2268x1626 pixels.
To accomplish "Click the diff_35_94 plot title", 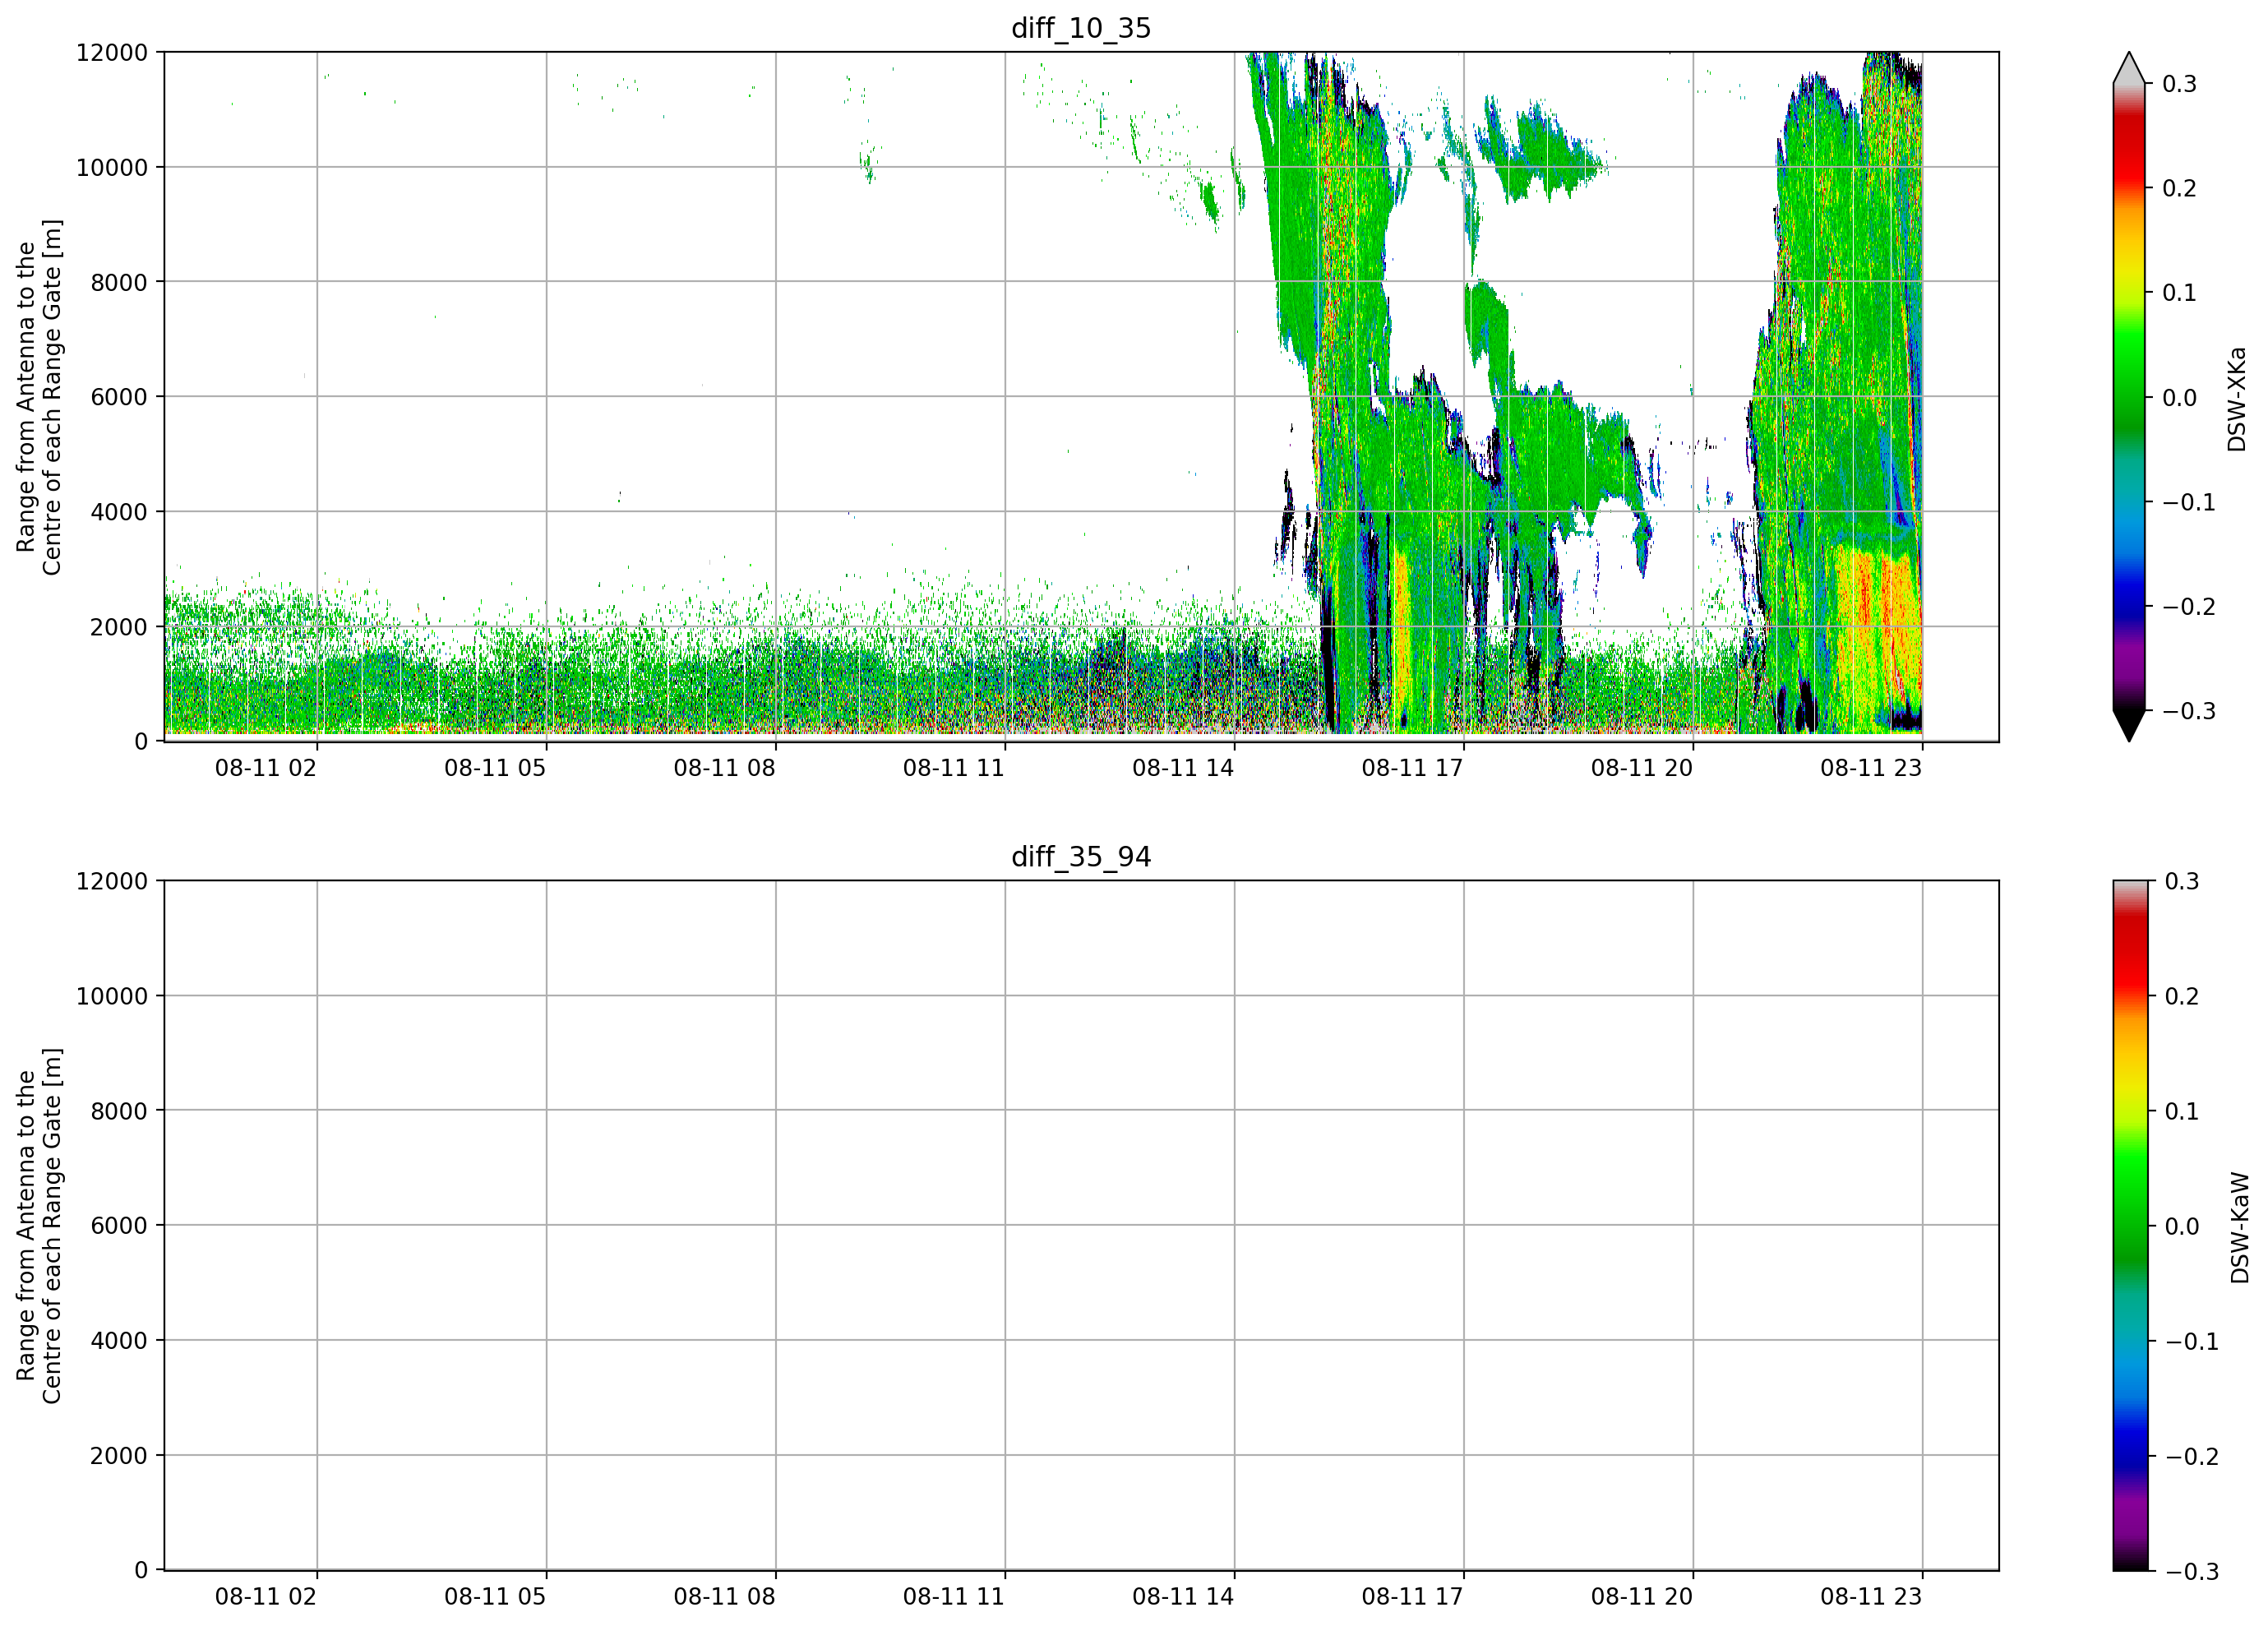I will pos(1081,857).
